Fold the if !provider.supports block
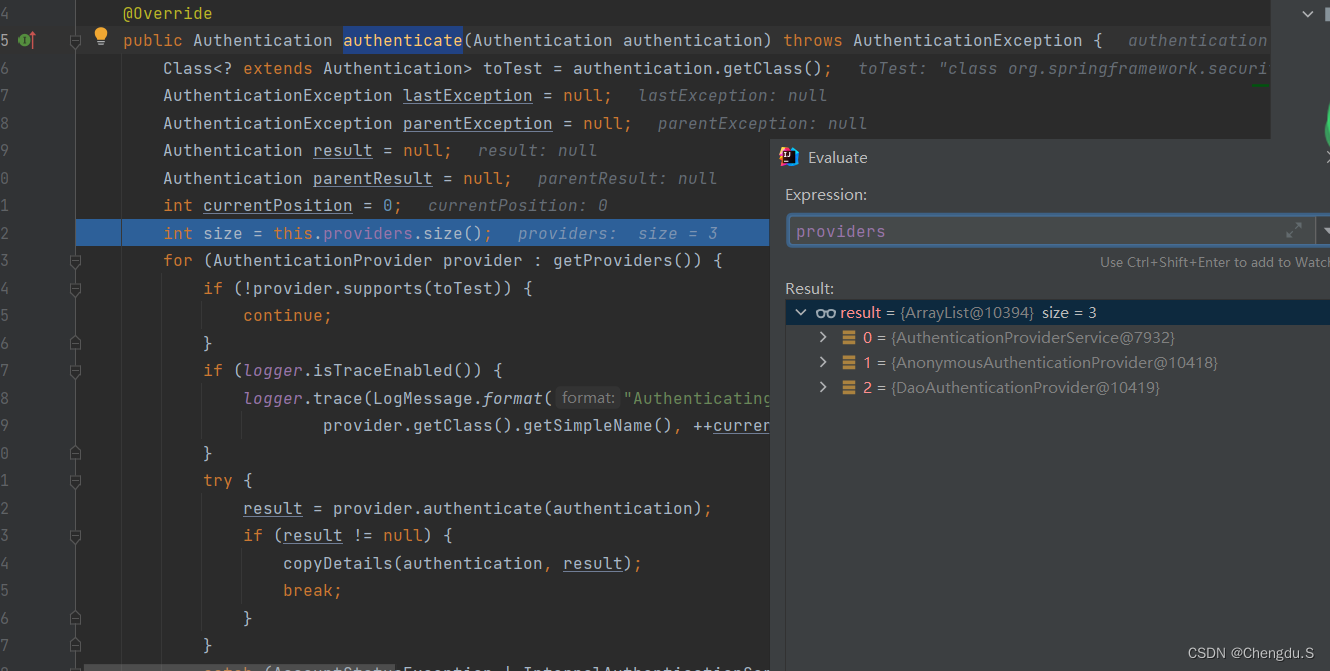Image resolution: width=1330 pixels, height=671 pixels. (75, 288)
